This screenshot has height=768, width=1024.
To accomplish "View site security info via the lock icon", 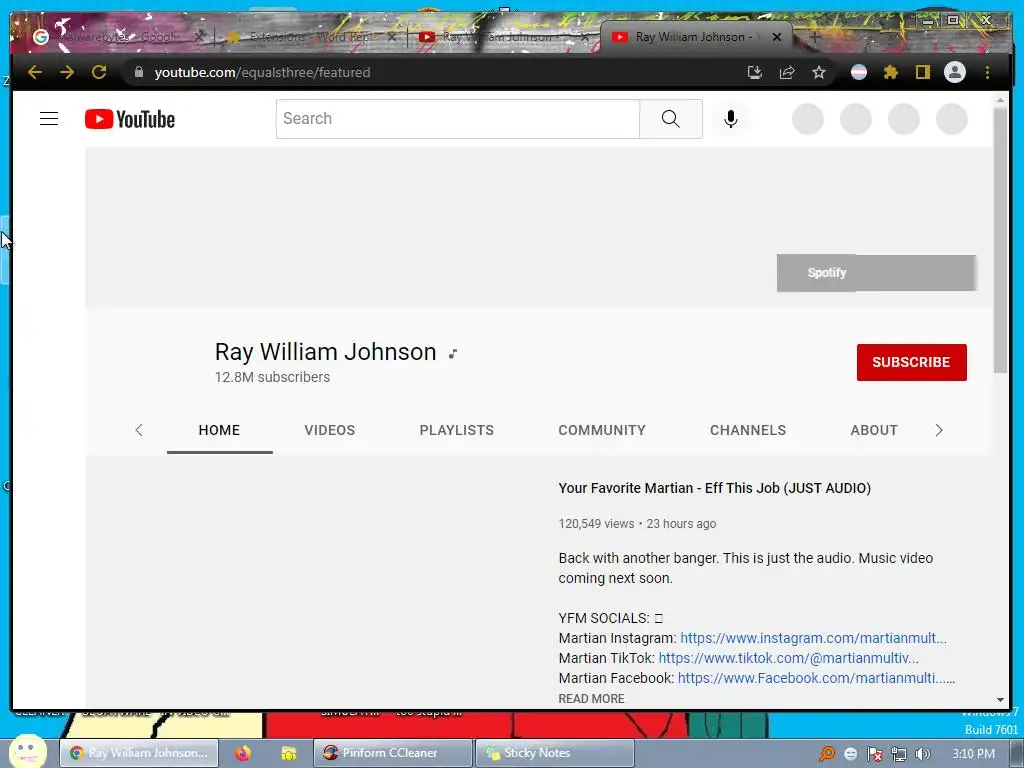I will coord(138,72).
